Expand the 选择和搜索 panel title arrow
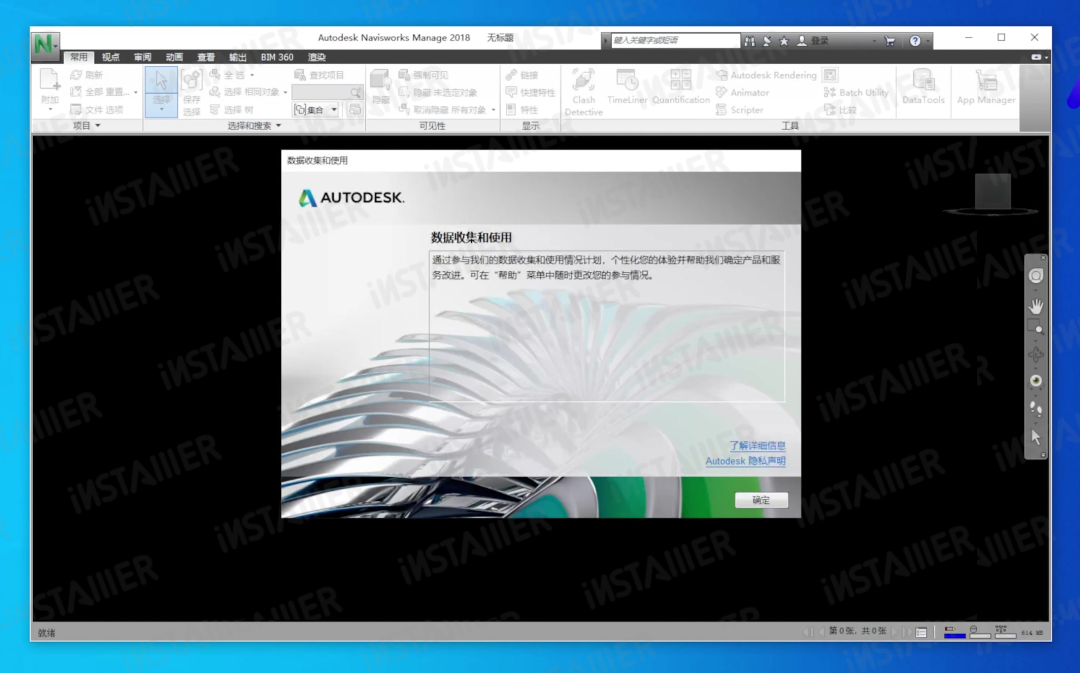This screenshot has width=1080, height=673. point(278,125)
